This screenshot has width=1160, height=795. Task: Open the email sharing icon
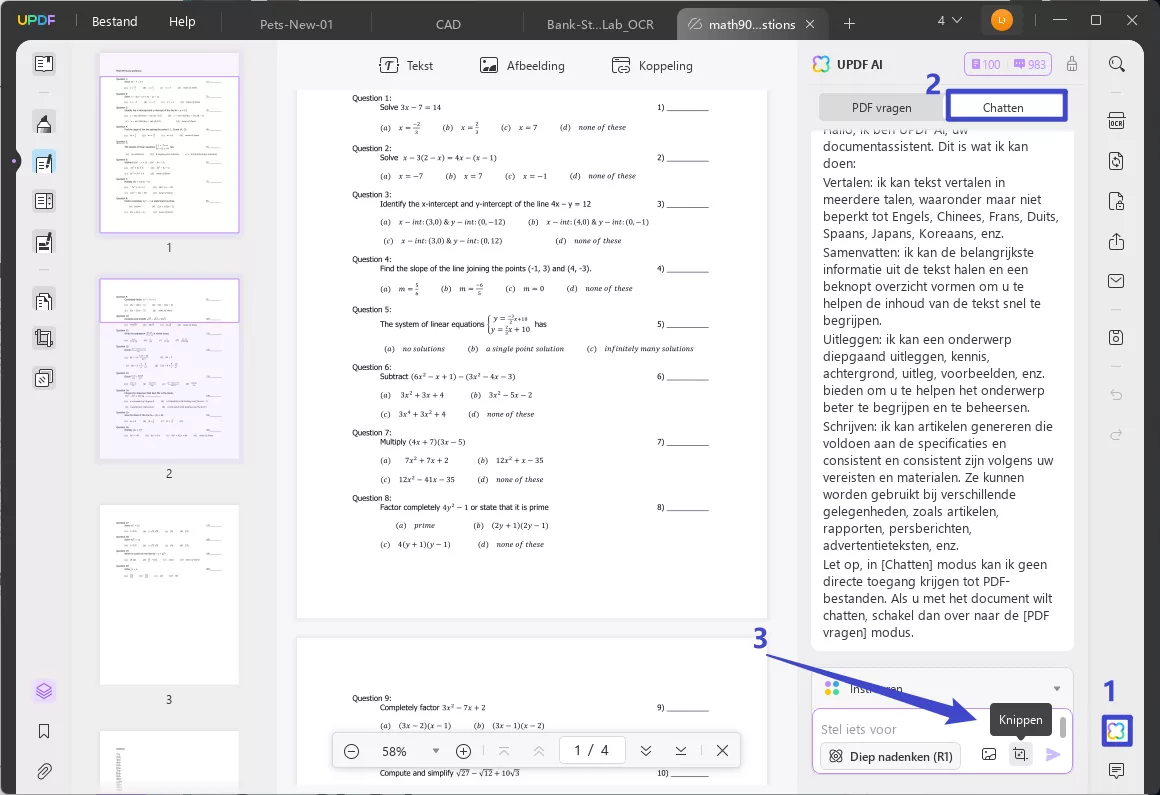[1117, 281]
